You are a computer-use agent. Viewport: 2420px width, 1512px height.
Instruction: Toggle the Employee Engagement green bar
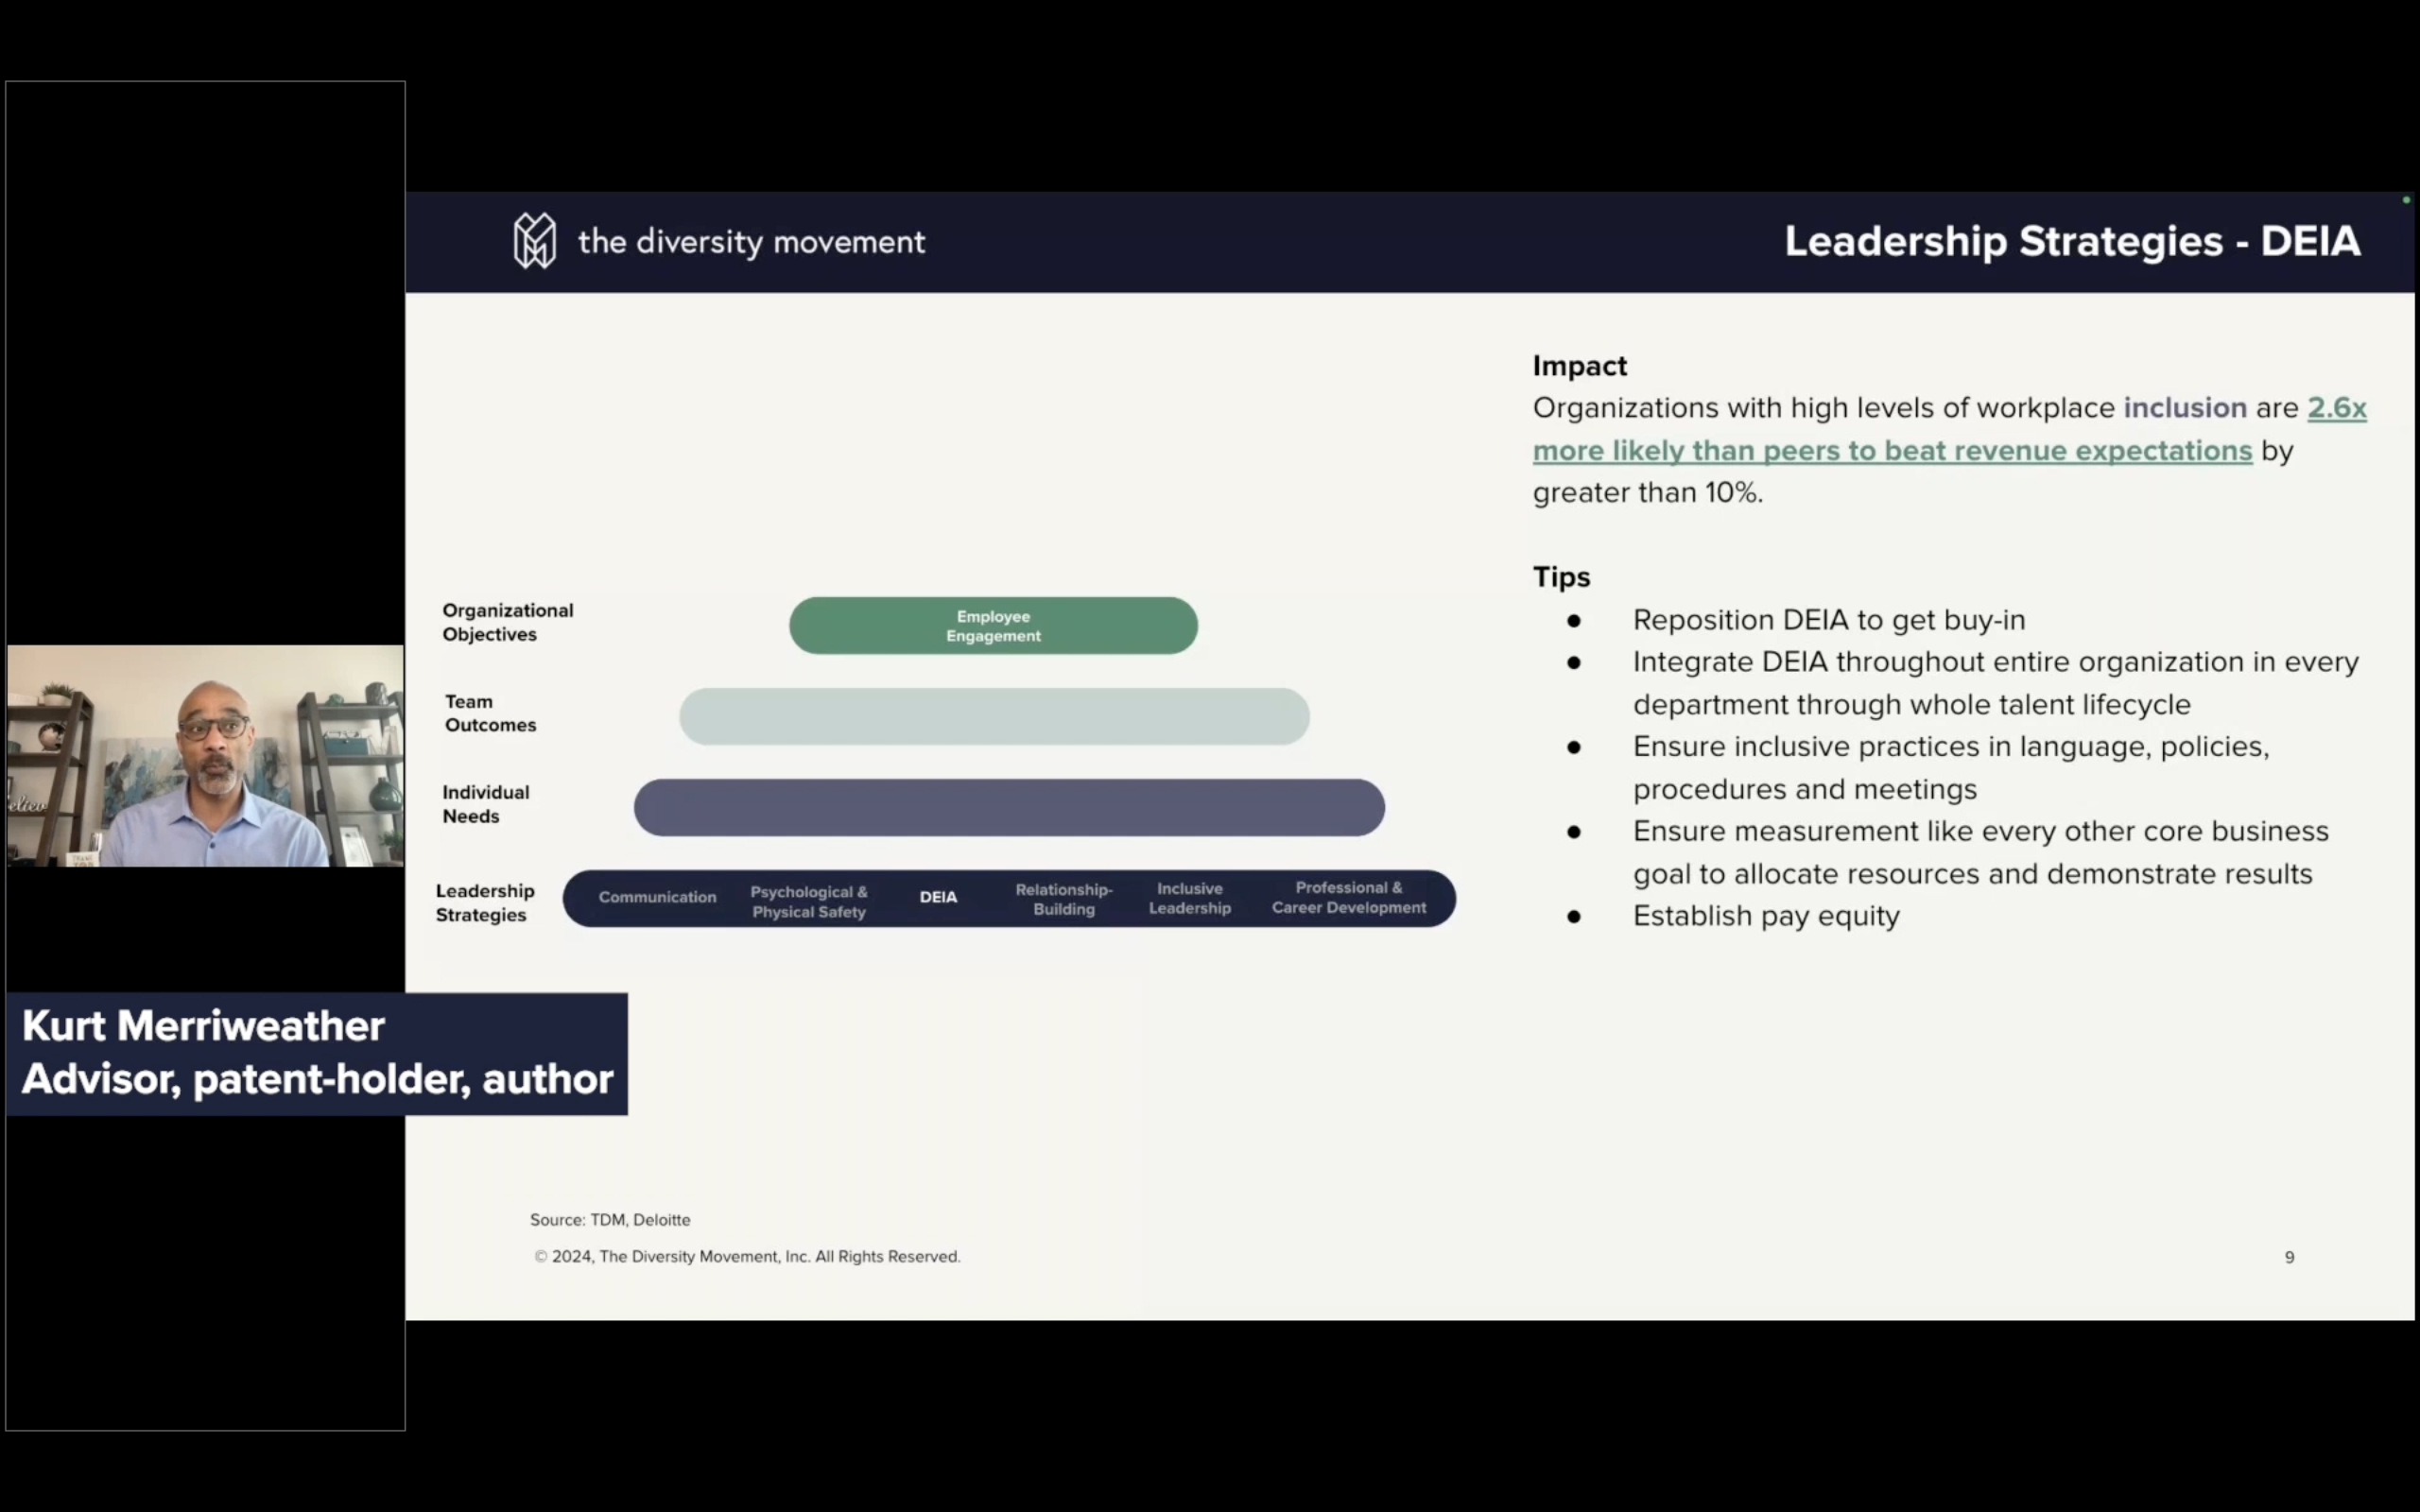992,625
